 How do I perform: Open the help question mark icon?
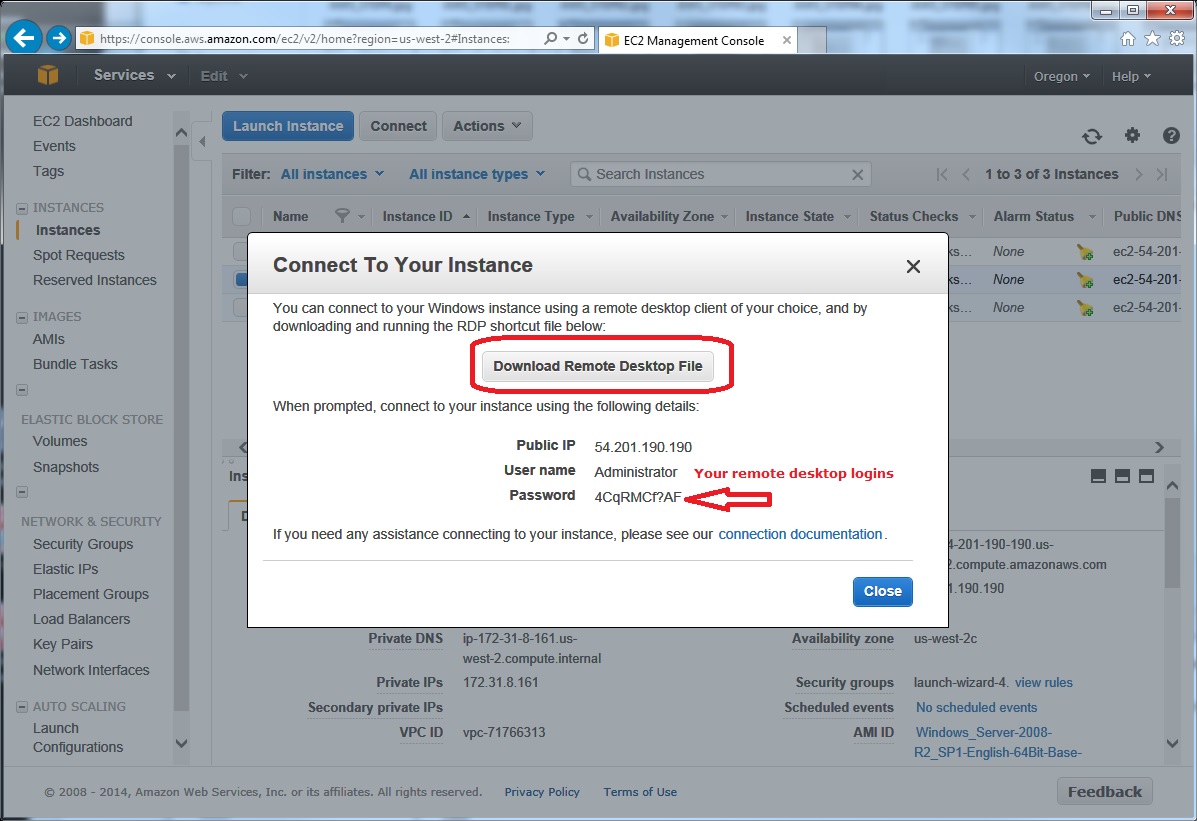[1171, 135]
